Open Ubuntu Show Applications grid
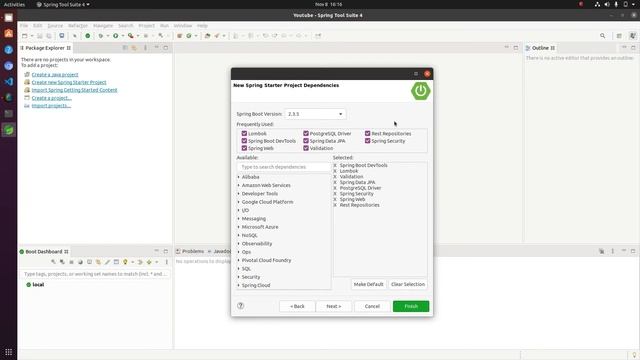 (9, 352)
